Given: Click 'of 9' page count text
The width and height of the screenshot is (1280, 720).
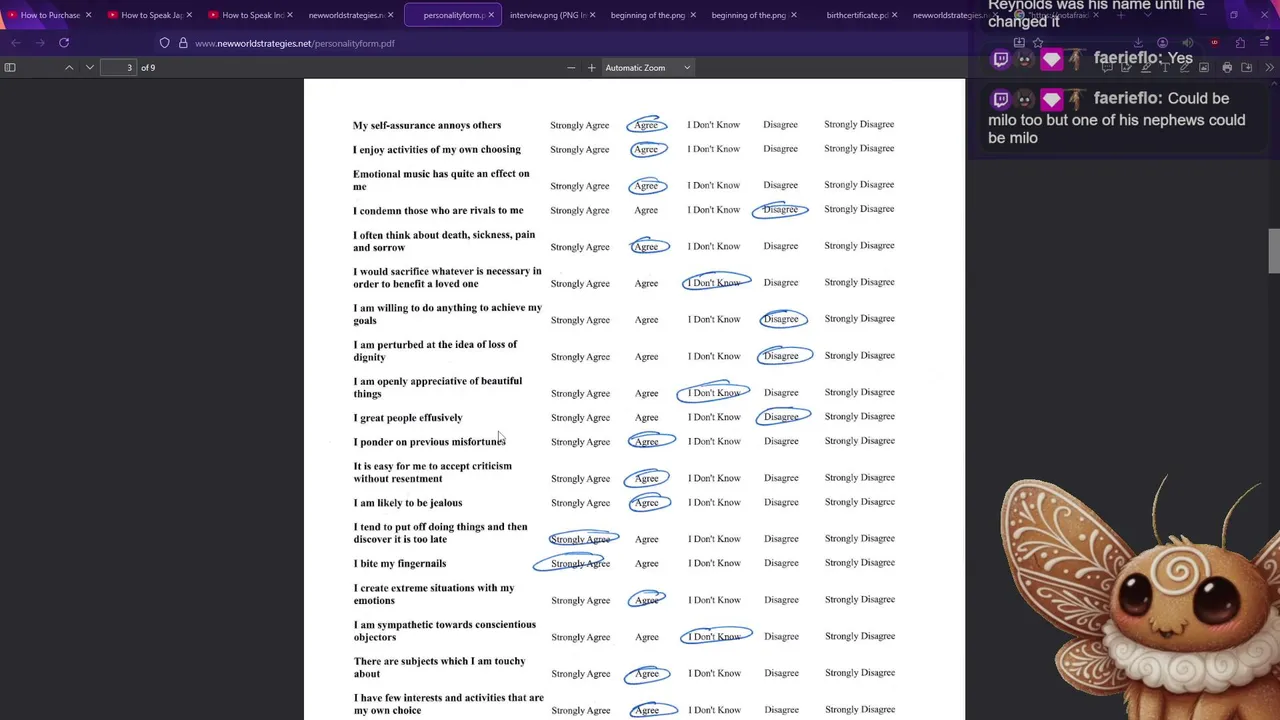Looking at the screenshot, I should point(148,67).
